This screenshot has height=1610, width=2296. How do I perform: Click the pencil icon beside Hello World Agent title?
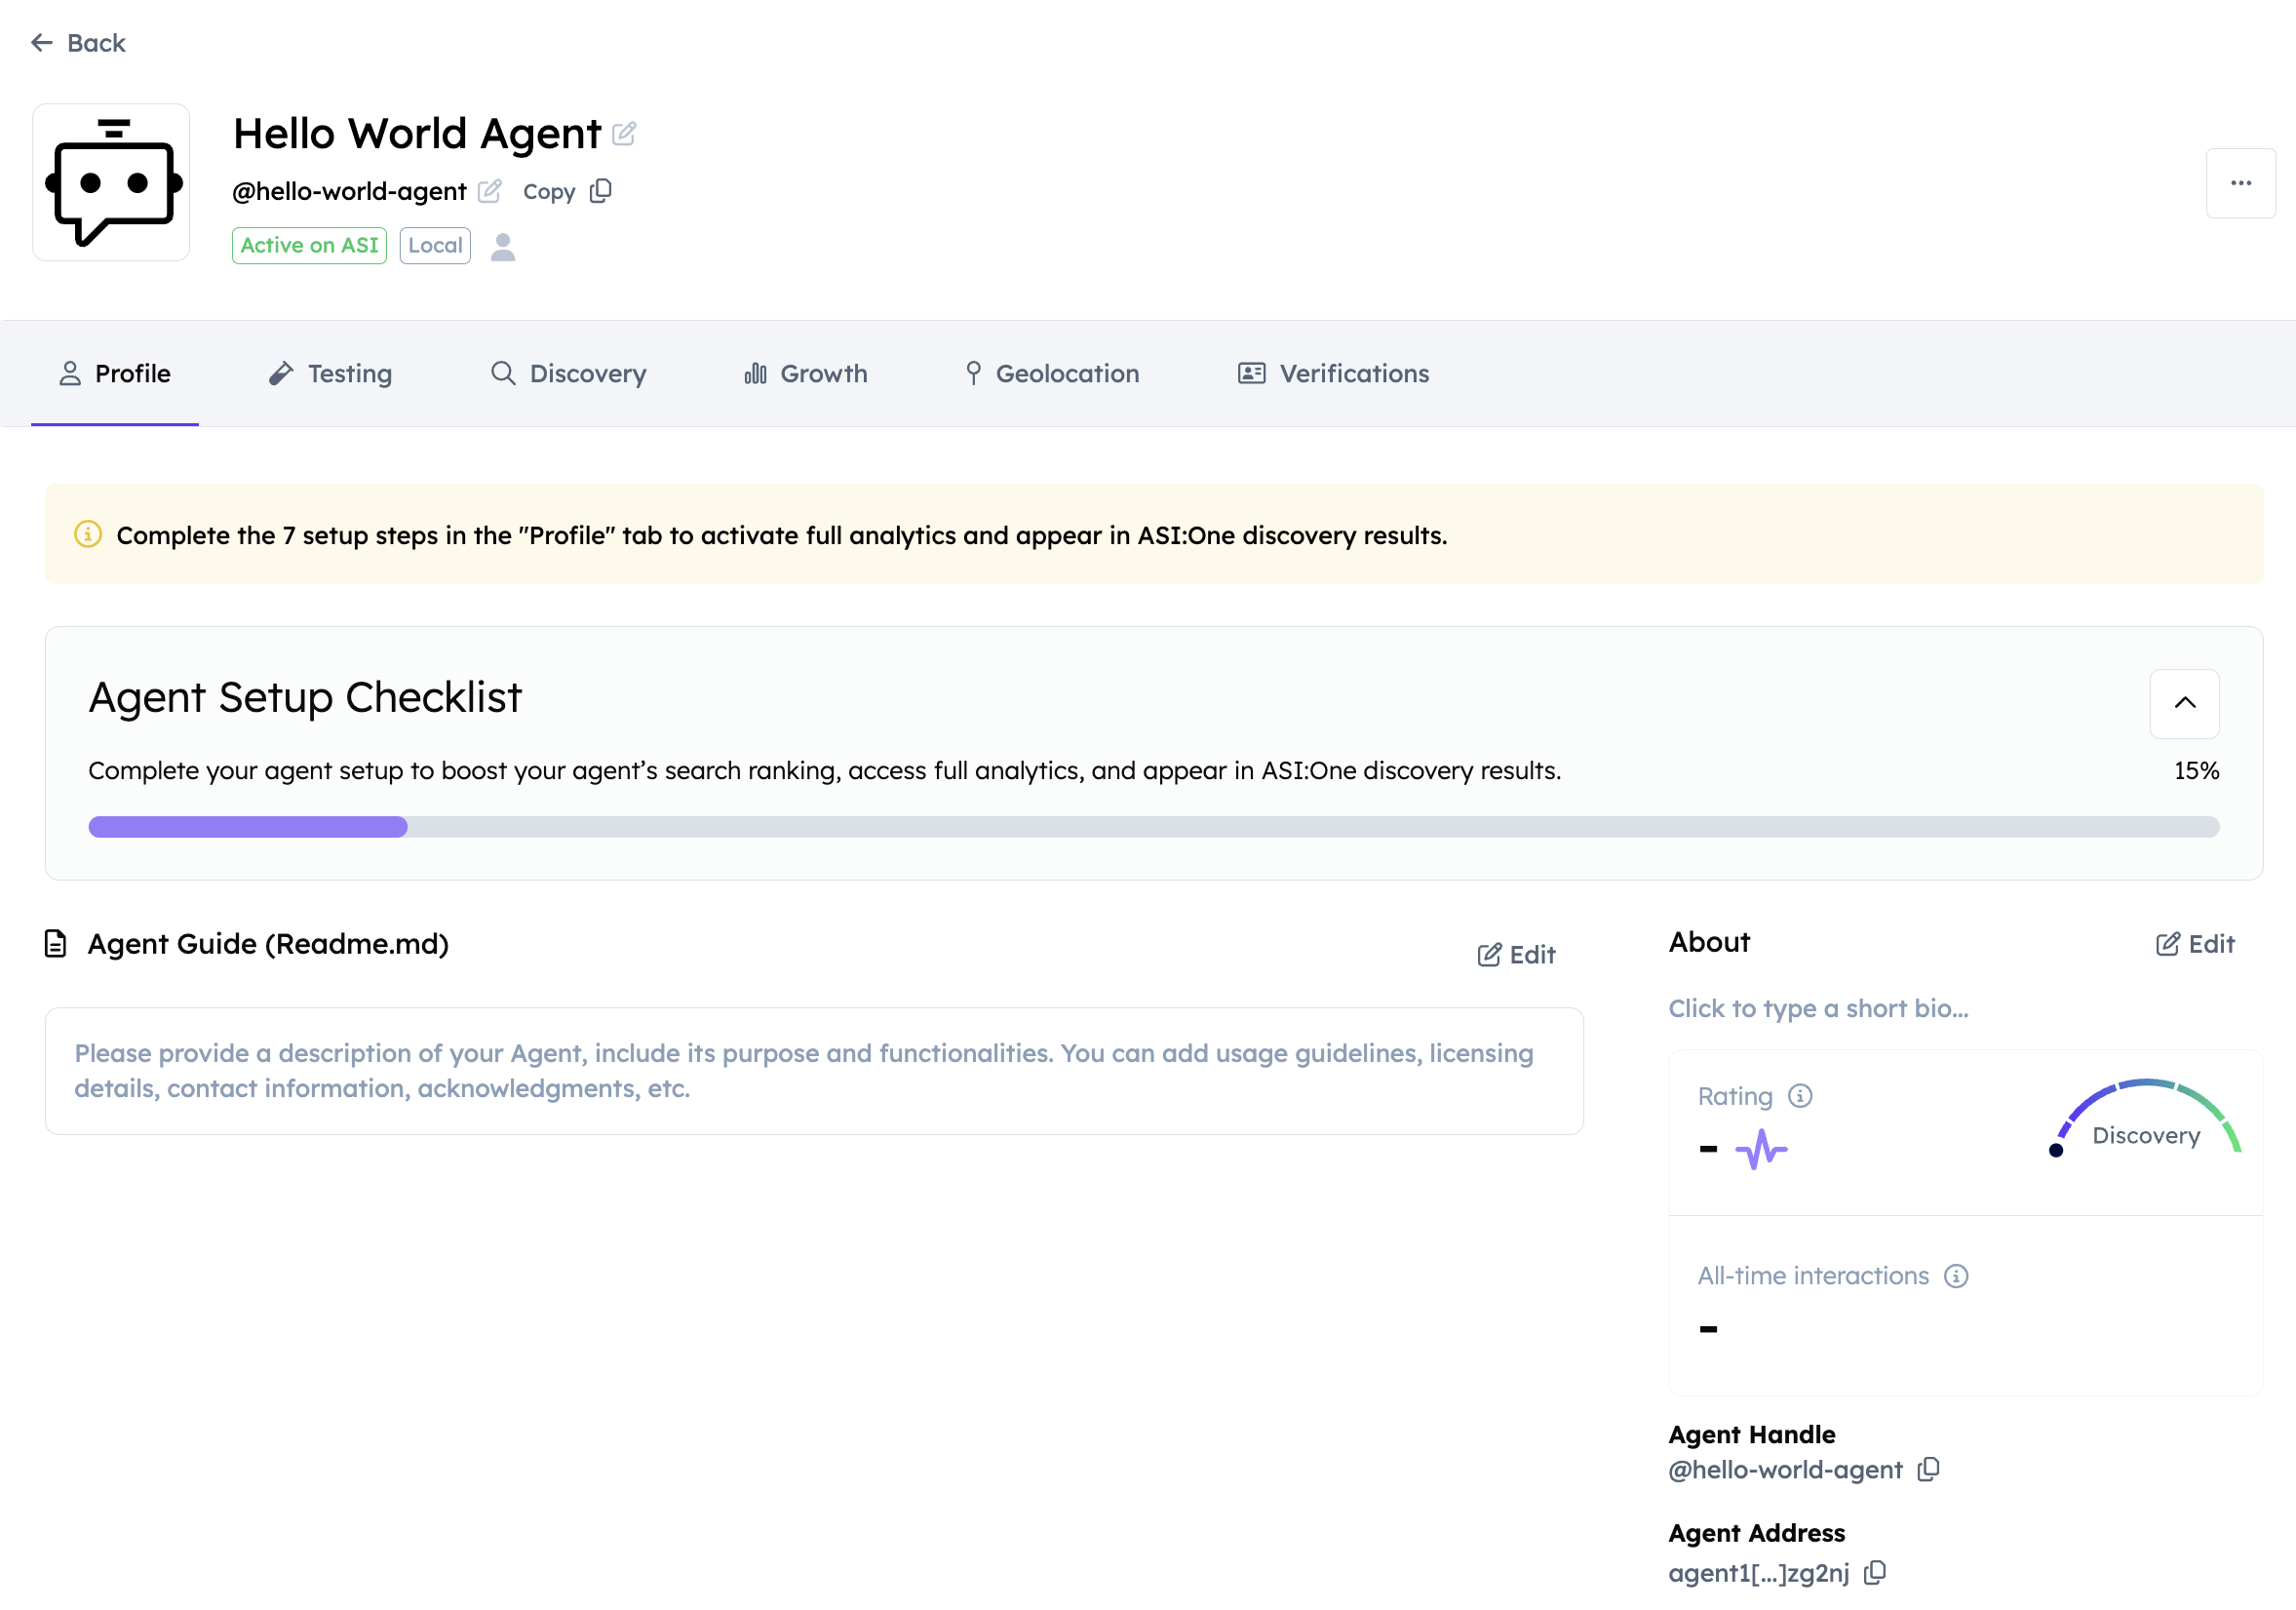point(624,133)
